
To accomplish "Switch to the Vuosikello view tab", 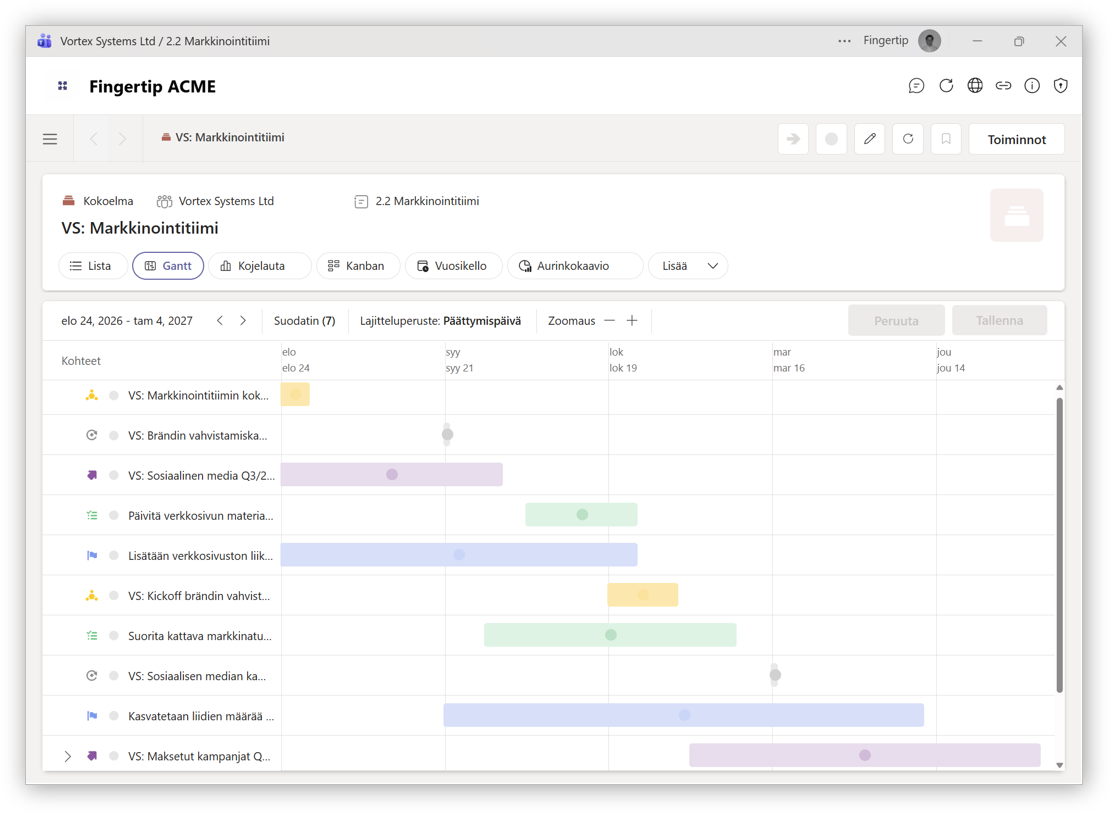I will pyautogui.click(x=452, y=266).
